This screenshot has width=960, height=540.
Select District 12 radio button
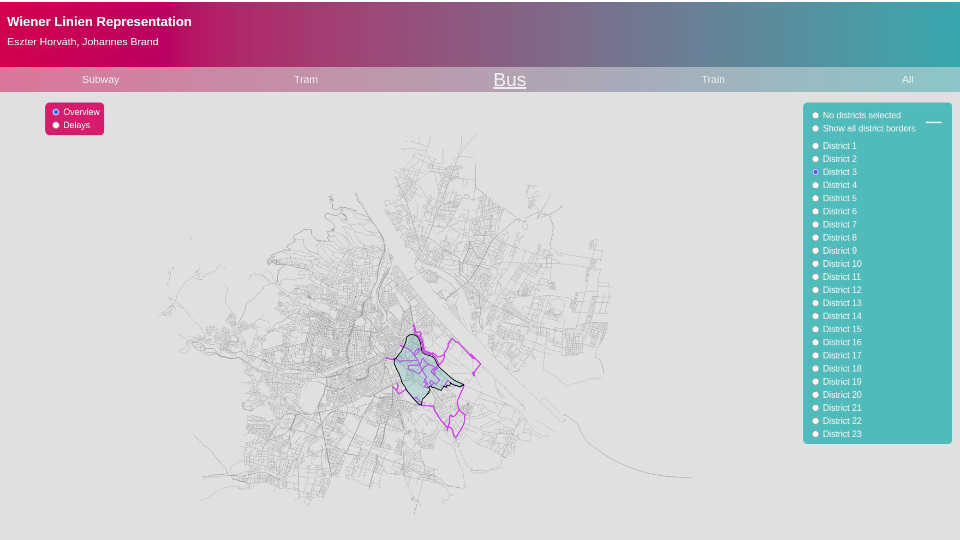tap(816, 290)
